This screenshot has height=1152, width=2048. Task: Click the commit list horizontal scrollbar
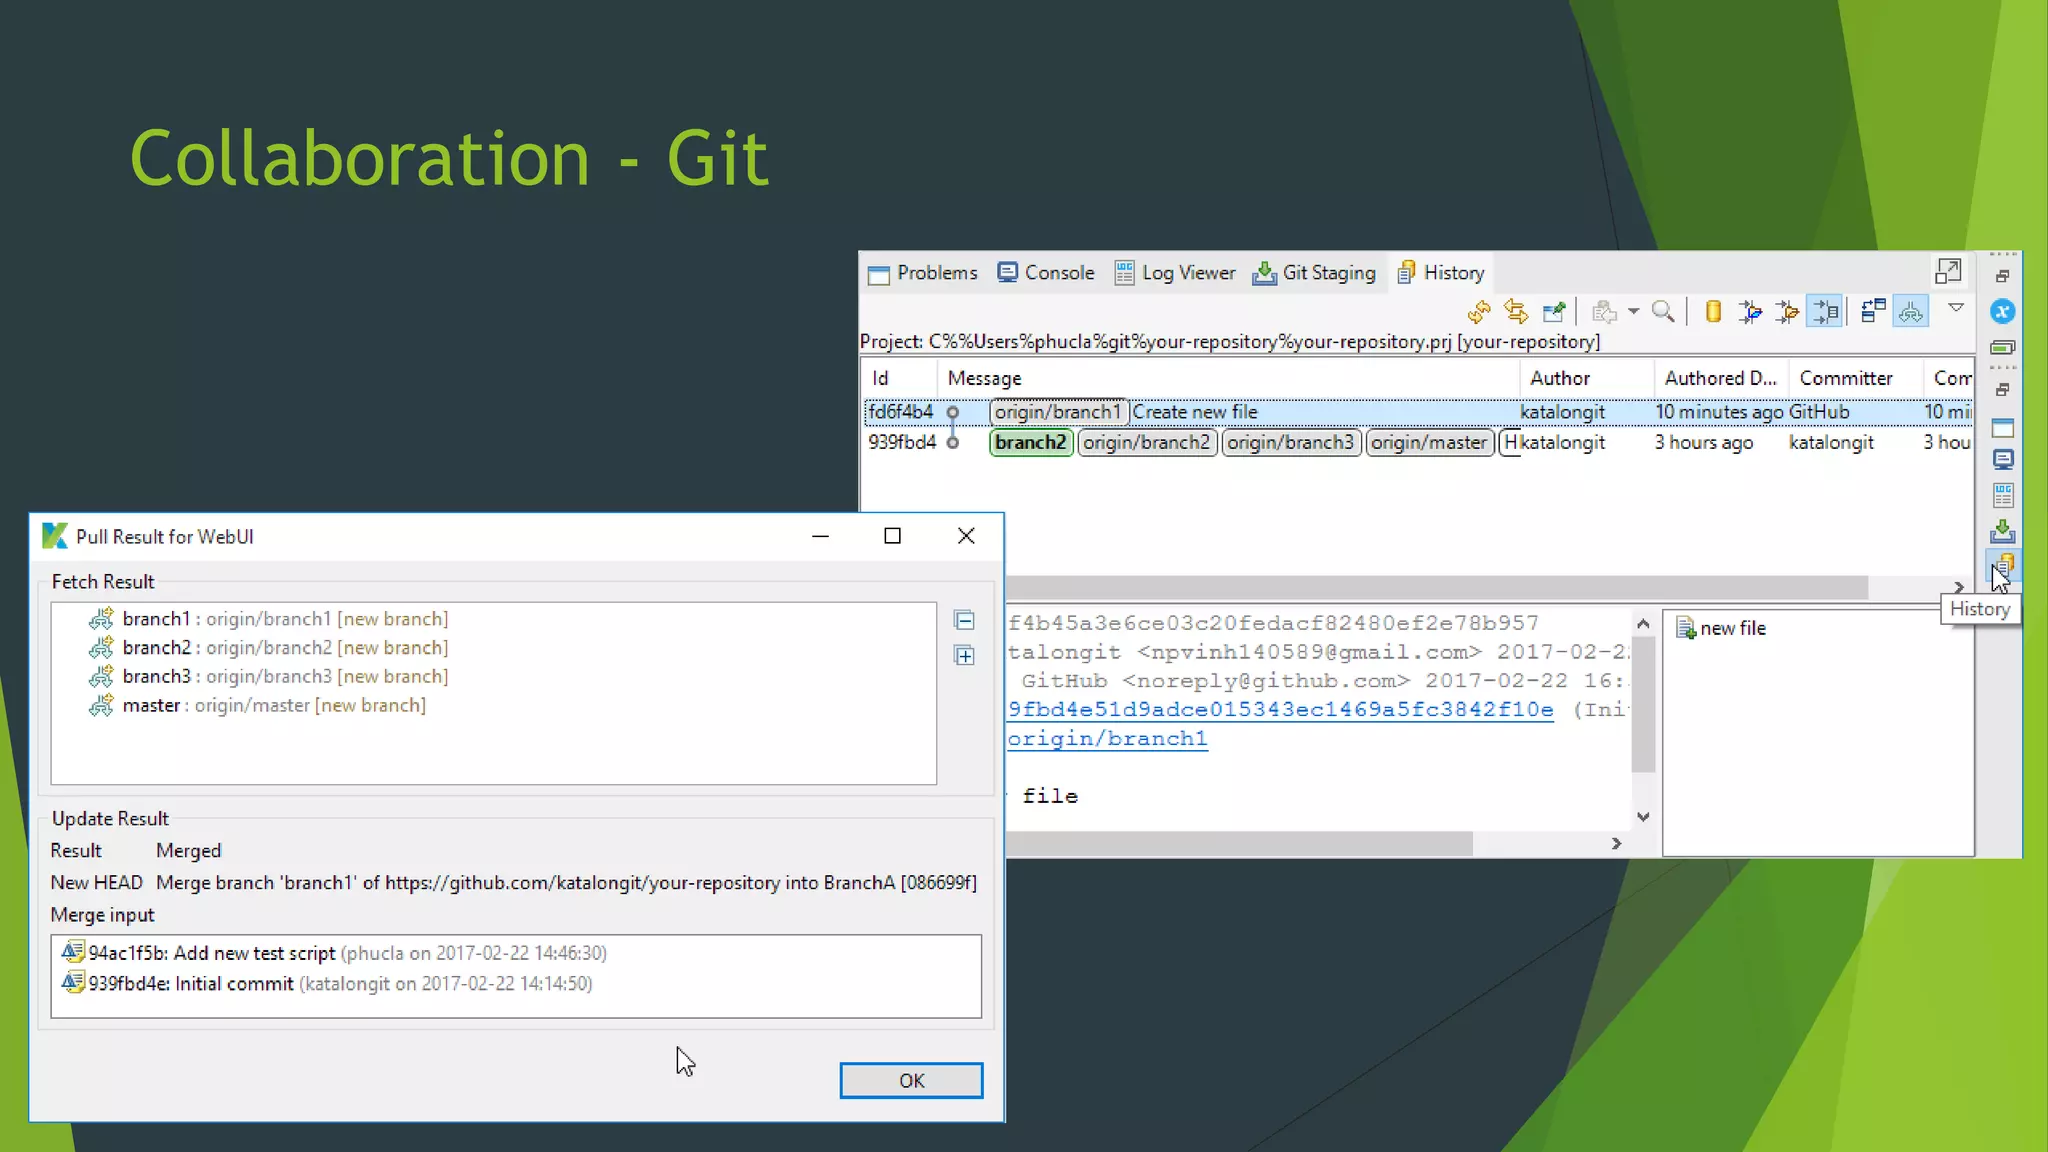[x=1437, y=587]
